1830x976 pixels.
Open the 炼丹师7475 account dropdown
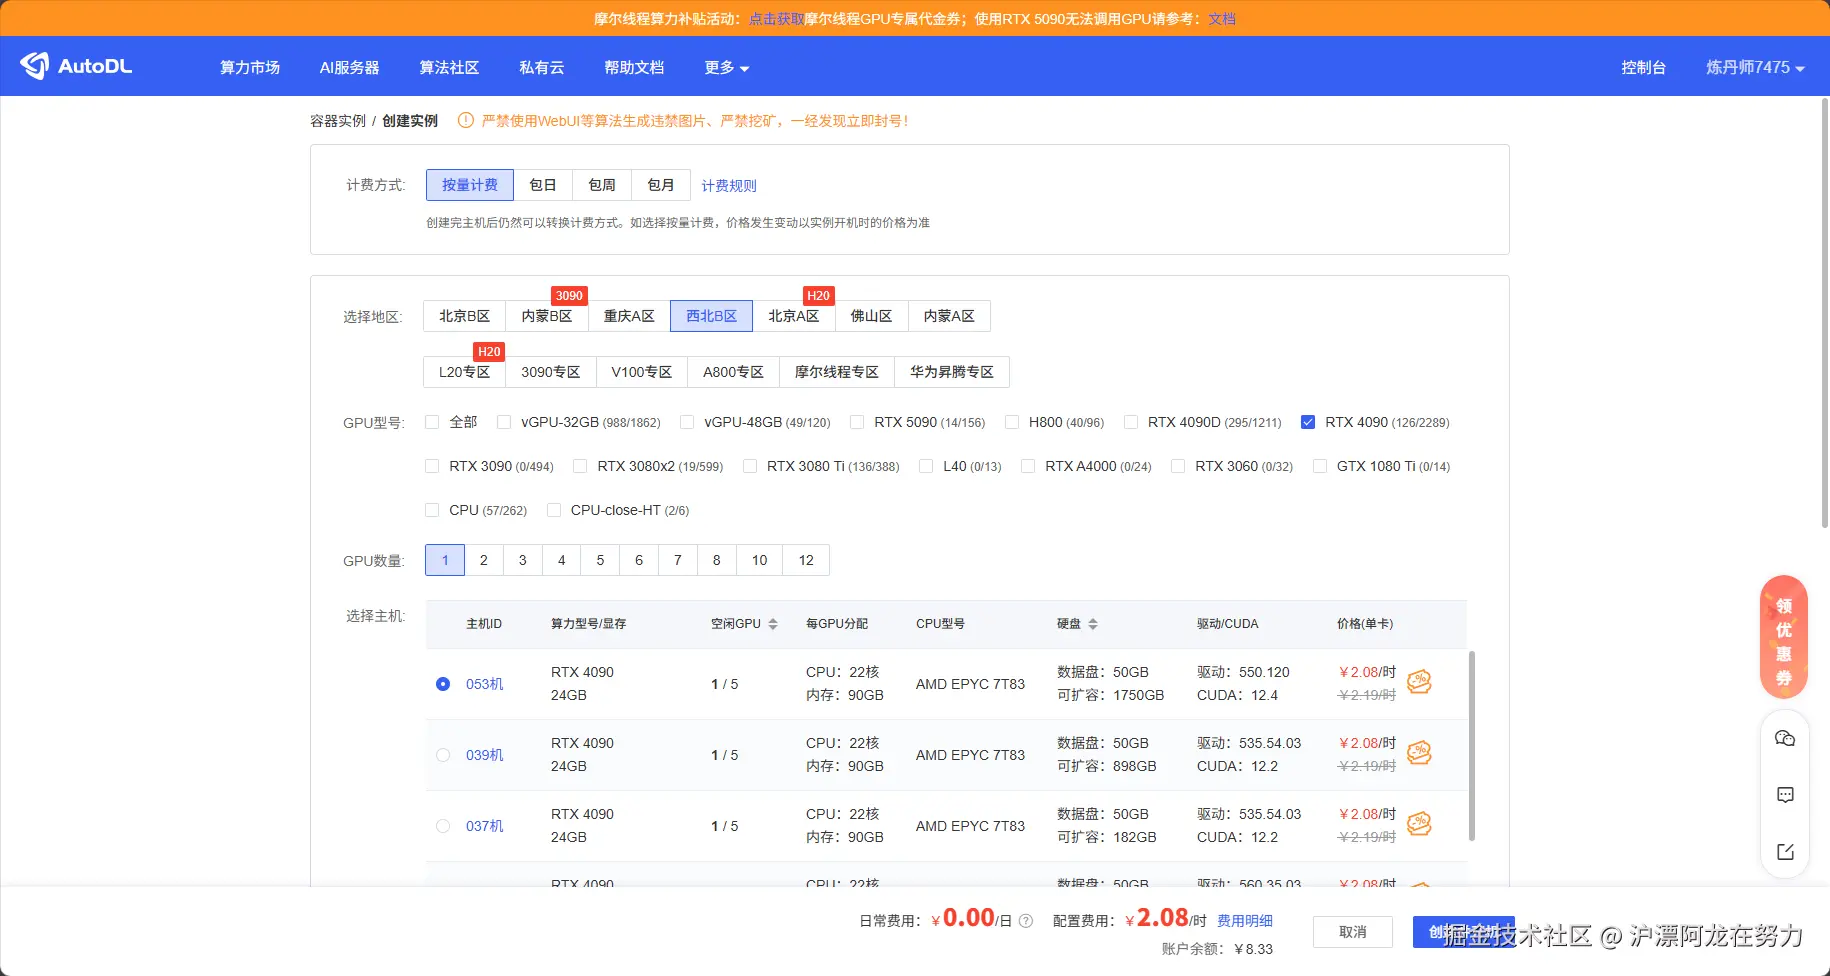click(x=1755, y=67)
